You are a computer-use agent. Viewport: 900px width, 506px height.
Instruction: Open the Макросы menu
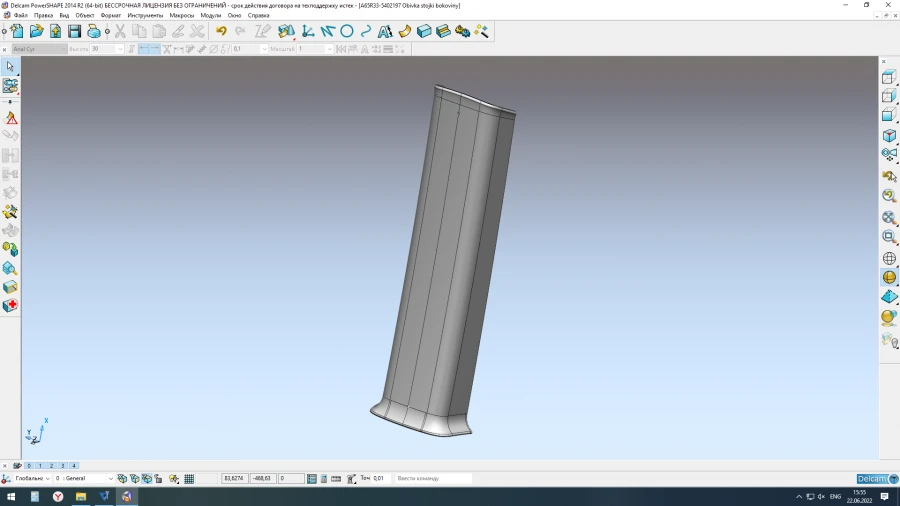(x=182, y=16)
